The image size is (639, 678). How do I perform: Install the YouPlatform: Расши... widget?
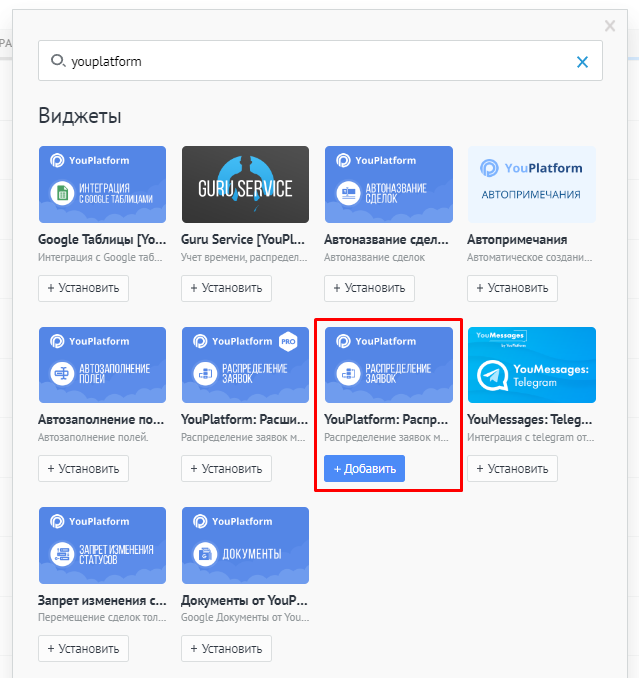point(227,469)
